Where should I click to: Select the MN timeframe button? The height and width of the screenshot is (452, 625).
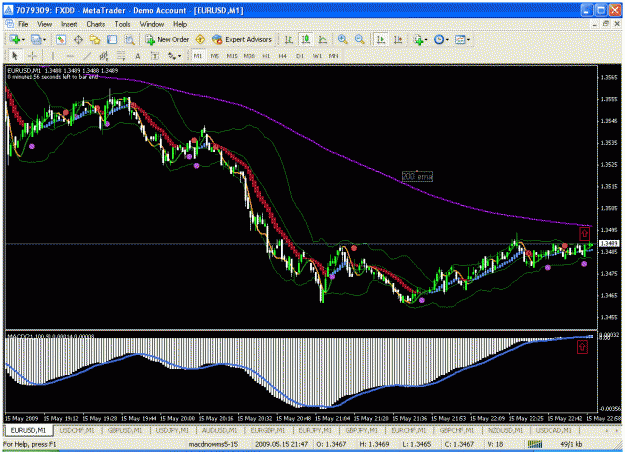coord(334,56)
